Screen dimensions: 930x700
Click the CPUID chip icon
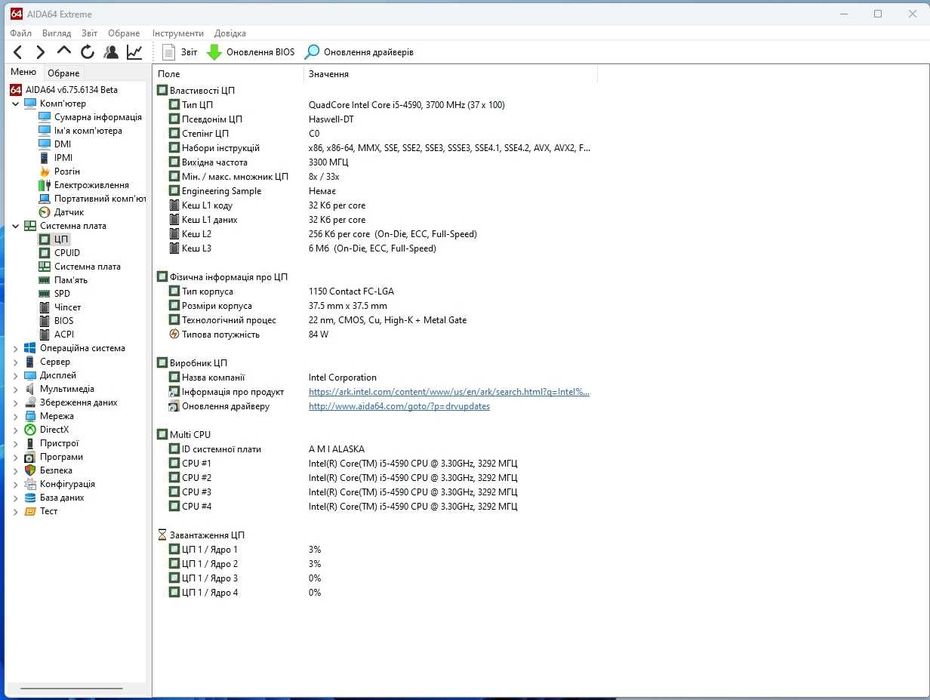(44, 253)
